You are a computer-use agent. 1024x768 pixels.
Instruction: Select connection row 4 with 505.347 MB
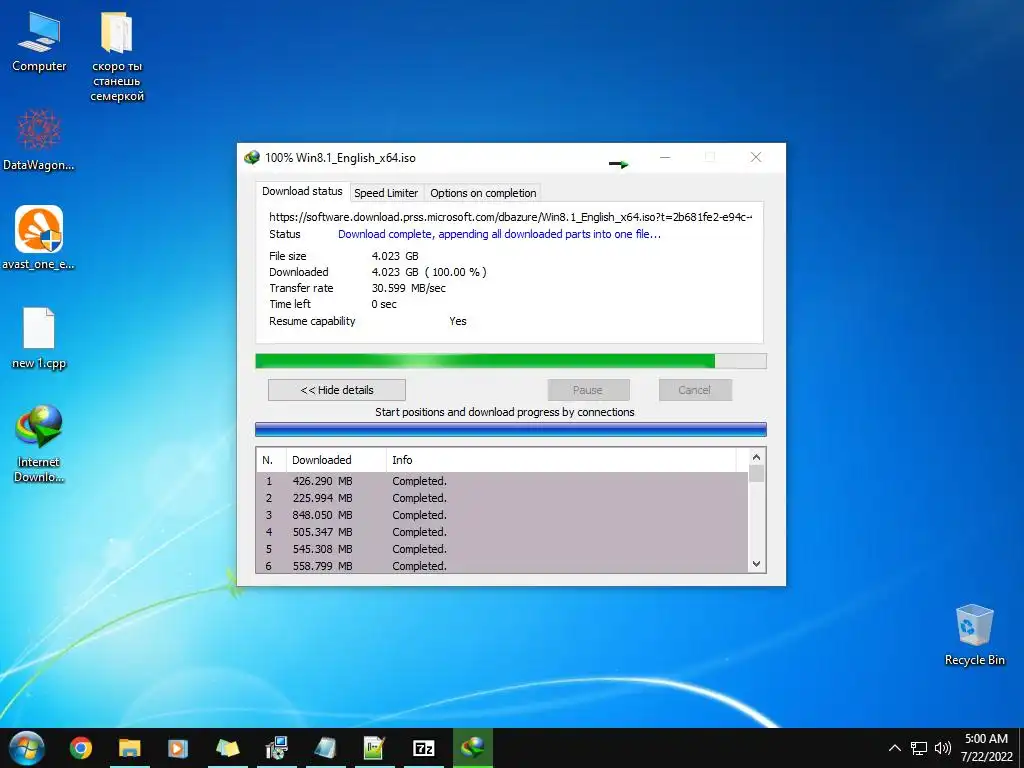(502, 532)
